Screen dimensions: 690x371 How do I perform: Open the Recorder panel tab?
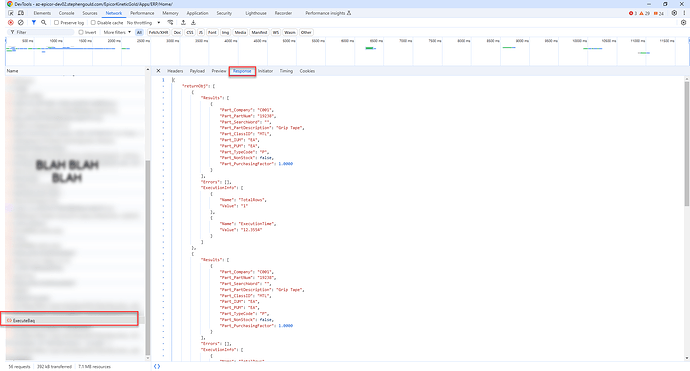[x=283, y=13]
